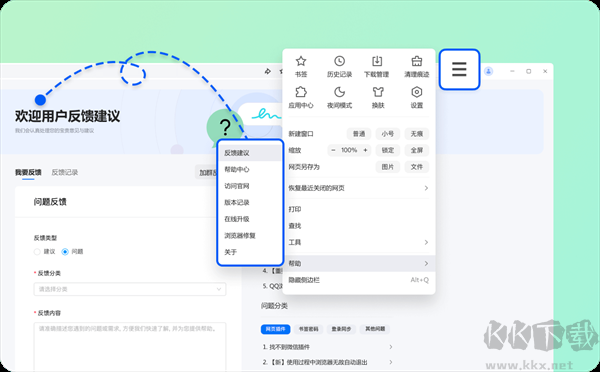This screenshot has width=600, height=372.
Task: Select the 网页插件 category tag
Action: pos(276,329)
